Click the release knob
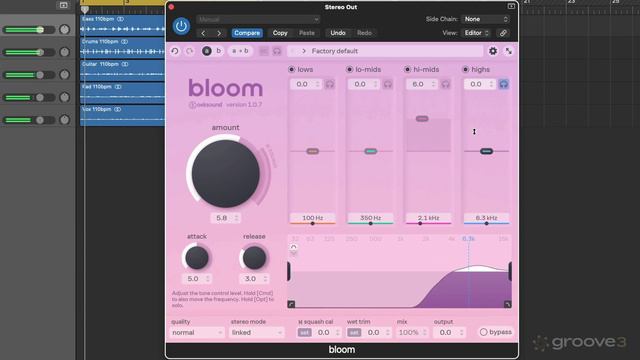The height and width of the screenshot is (360, 640). [x=254, y=258]
